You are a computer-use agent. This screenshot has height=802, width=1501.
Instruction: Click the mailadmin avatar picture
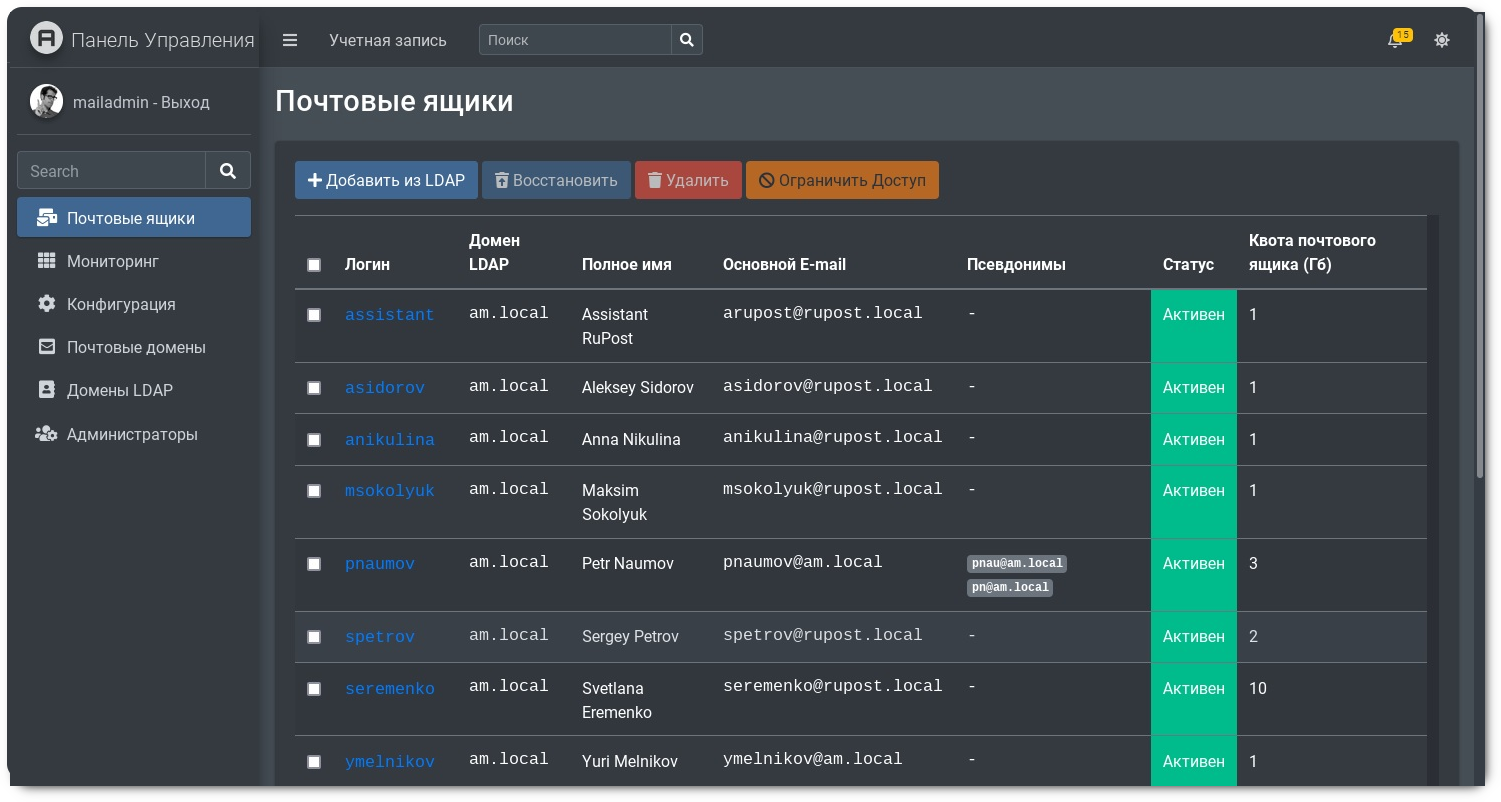(46, 102)
